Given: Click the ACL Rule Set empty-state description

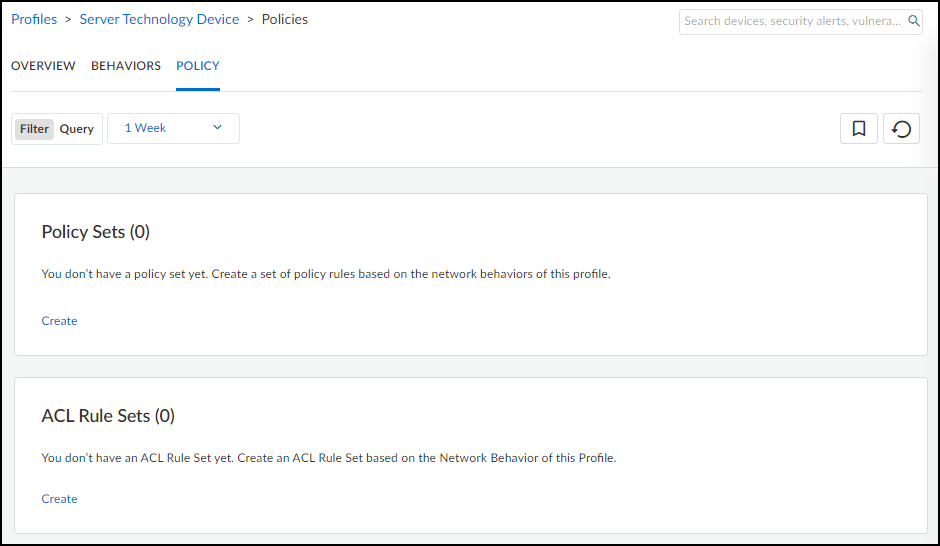Looking at the screenshot, I should pos(328,458).
